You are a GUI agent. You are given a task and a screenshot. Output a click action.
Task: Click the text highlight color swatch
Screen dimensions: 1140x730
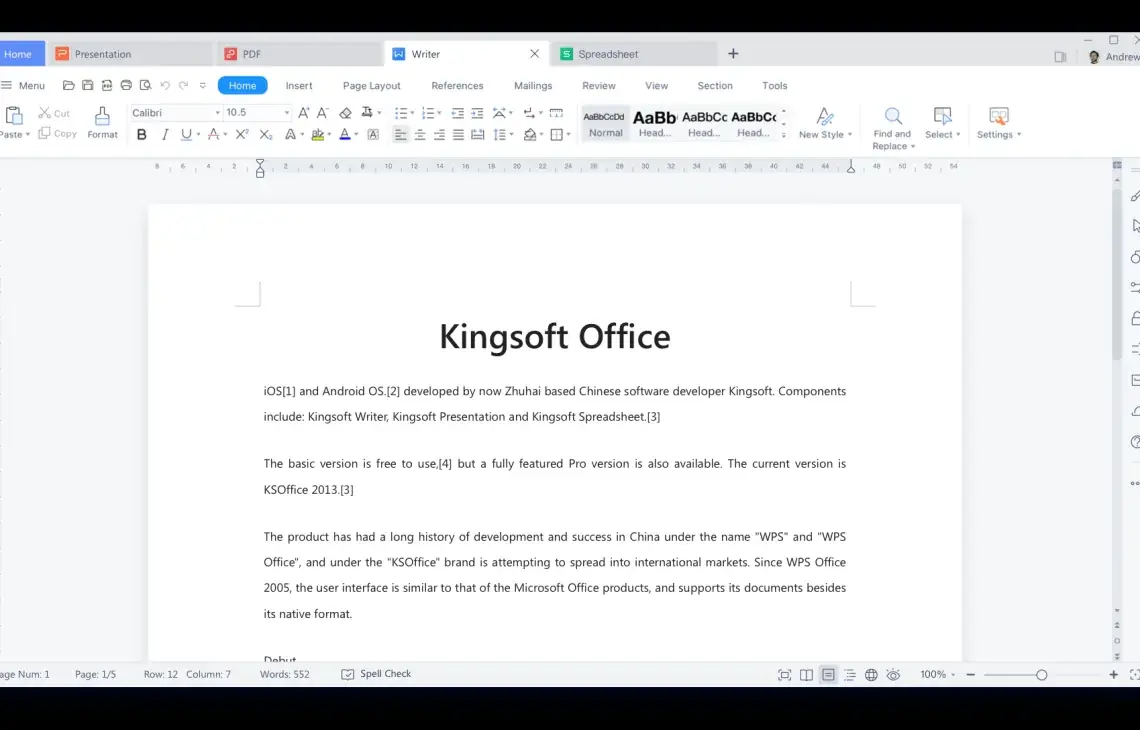click(318, 135)
